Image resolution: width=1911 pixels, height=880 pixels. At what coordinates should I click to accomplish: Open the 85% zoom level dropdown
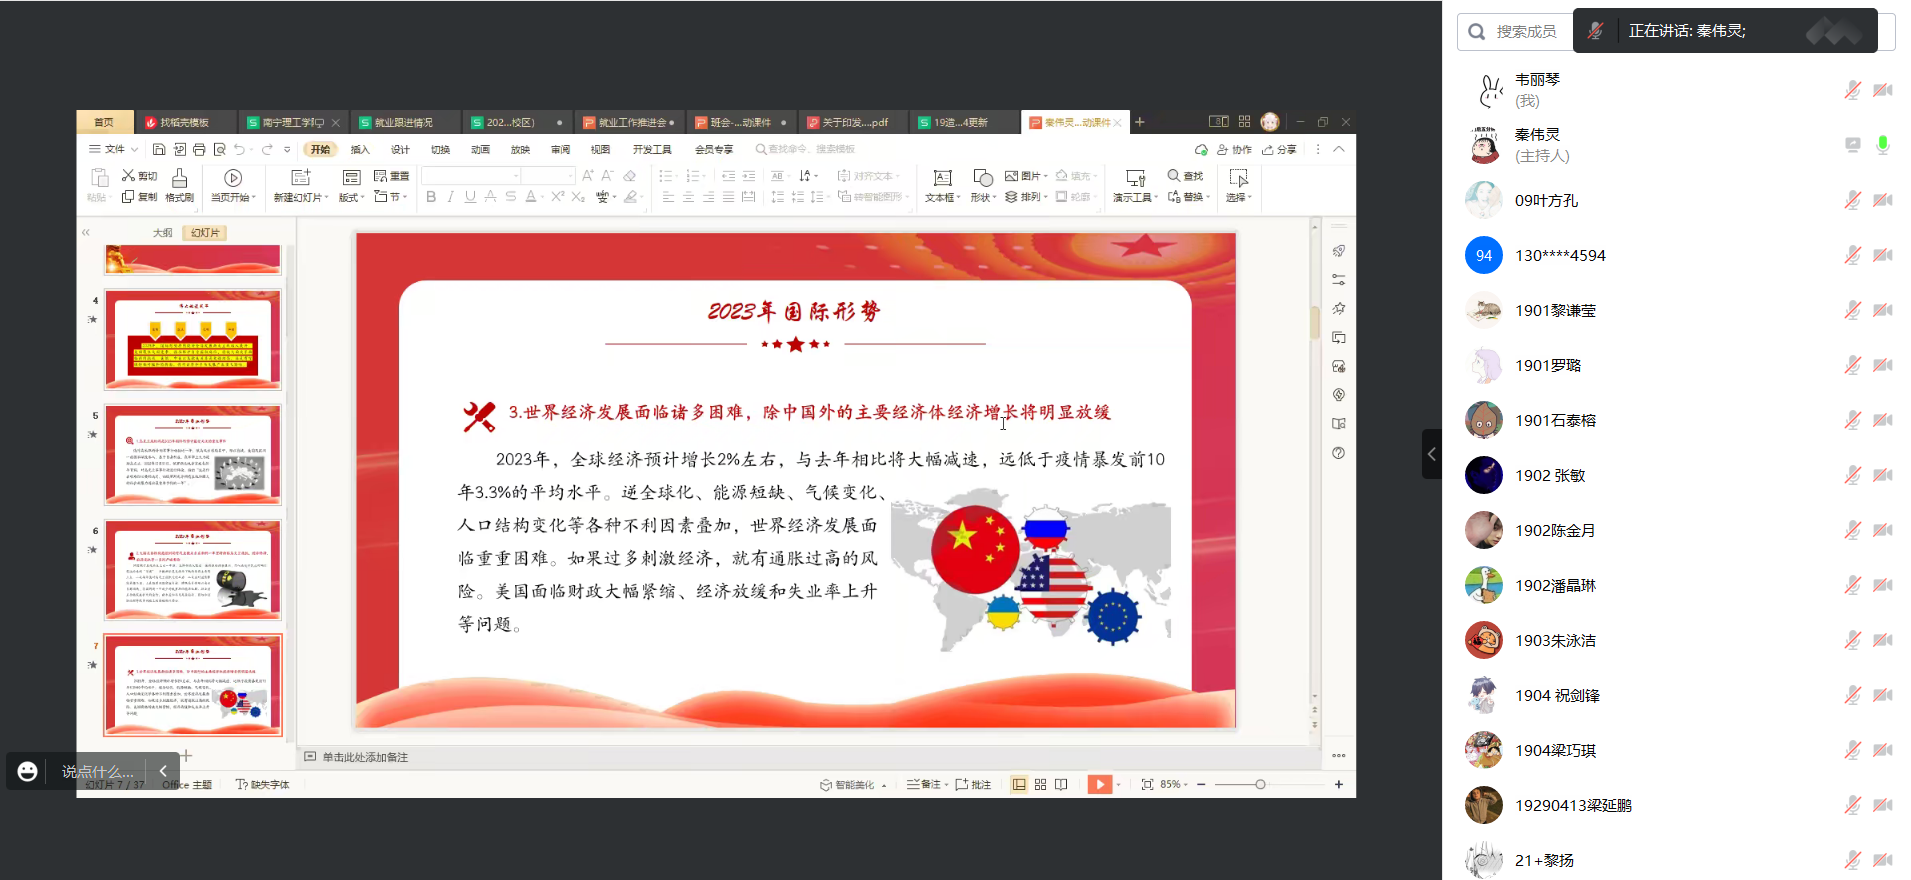[1174, 784]
